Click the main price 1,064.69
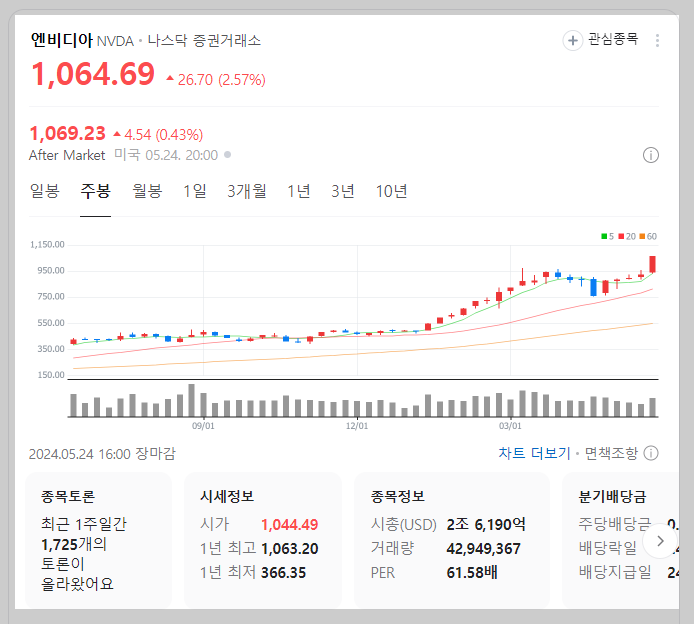This screenshot has width=694, height=624. [93, 74]
